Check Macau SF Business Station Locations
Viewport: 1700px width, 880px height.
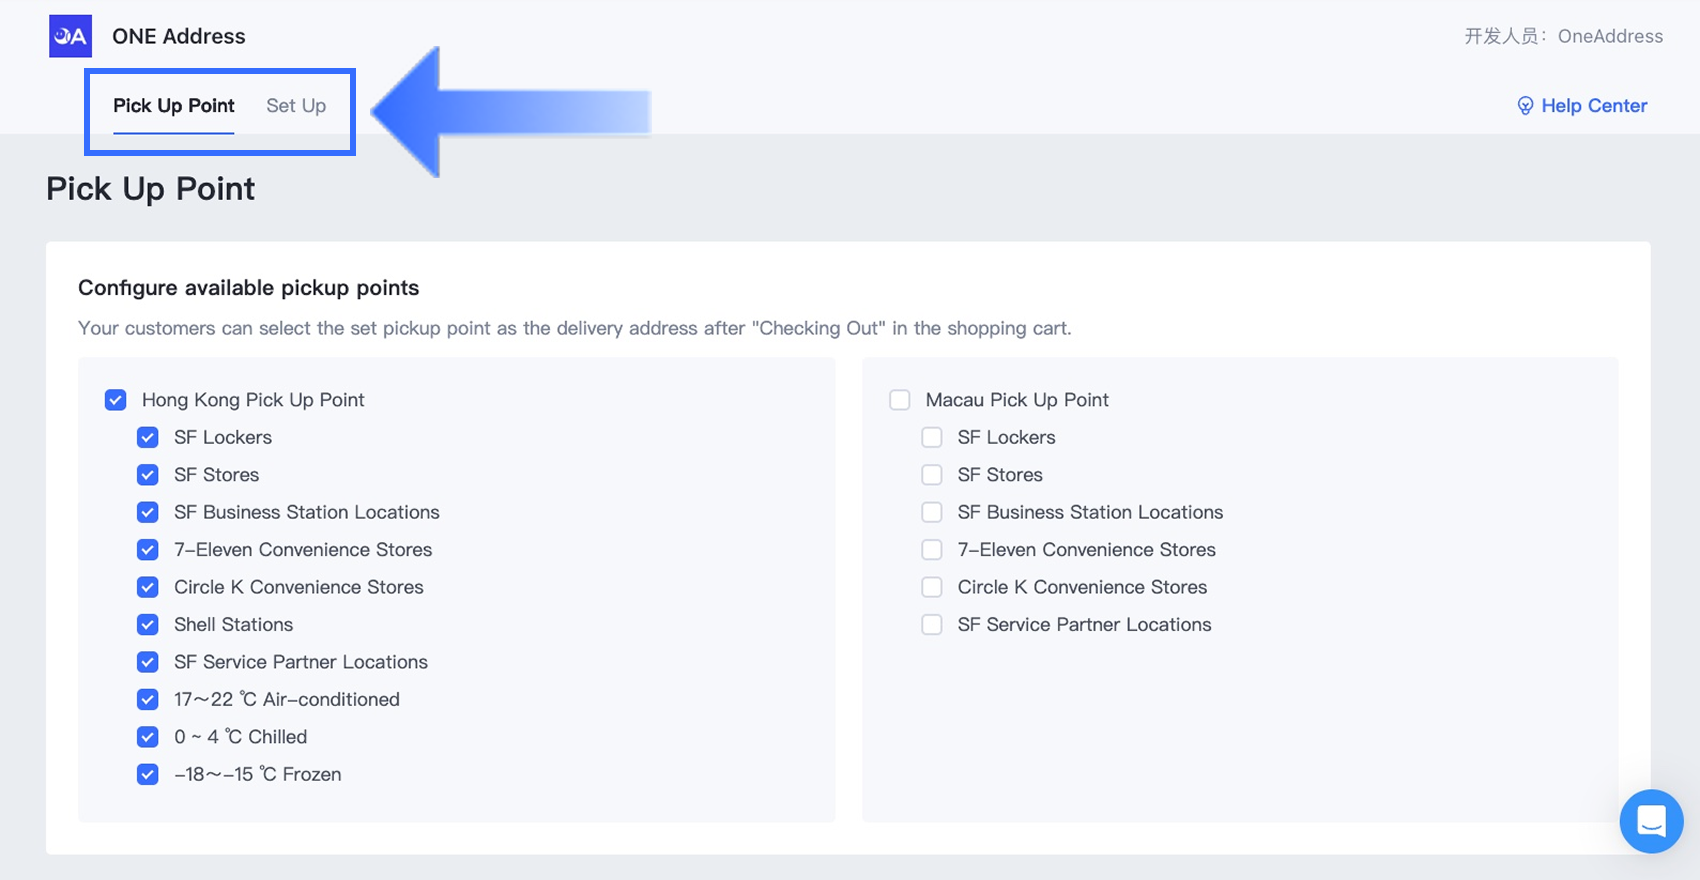[x=932, y=512]
